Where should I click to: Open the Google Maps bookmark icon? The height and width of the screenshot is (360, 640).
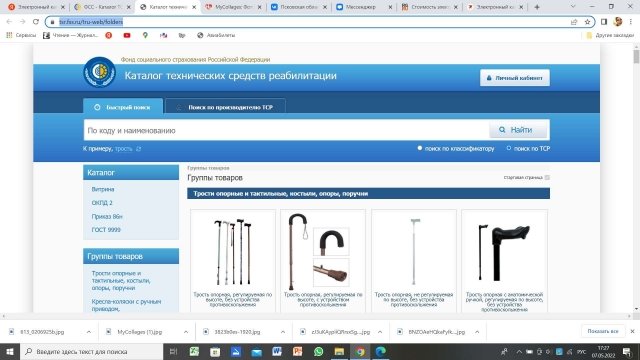[145, 36]
